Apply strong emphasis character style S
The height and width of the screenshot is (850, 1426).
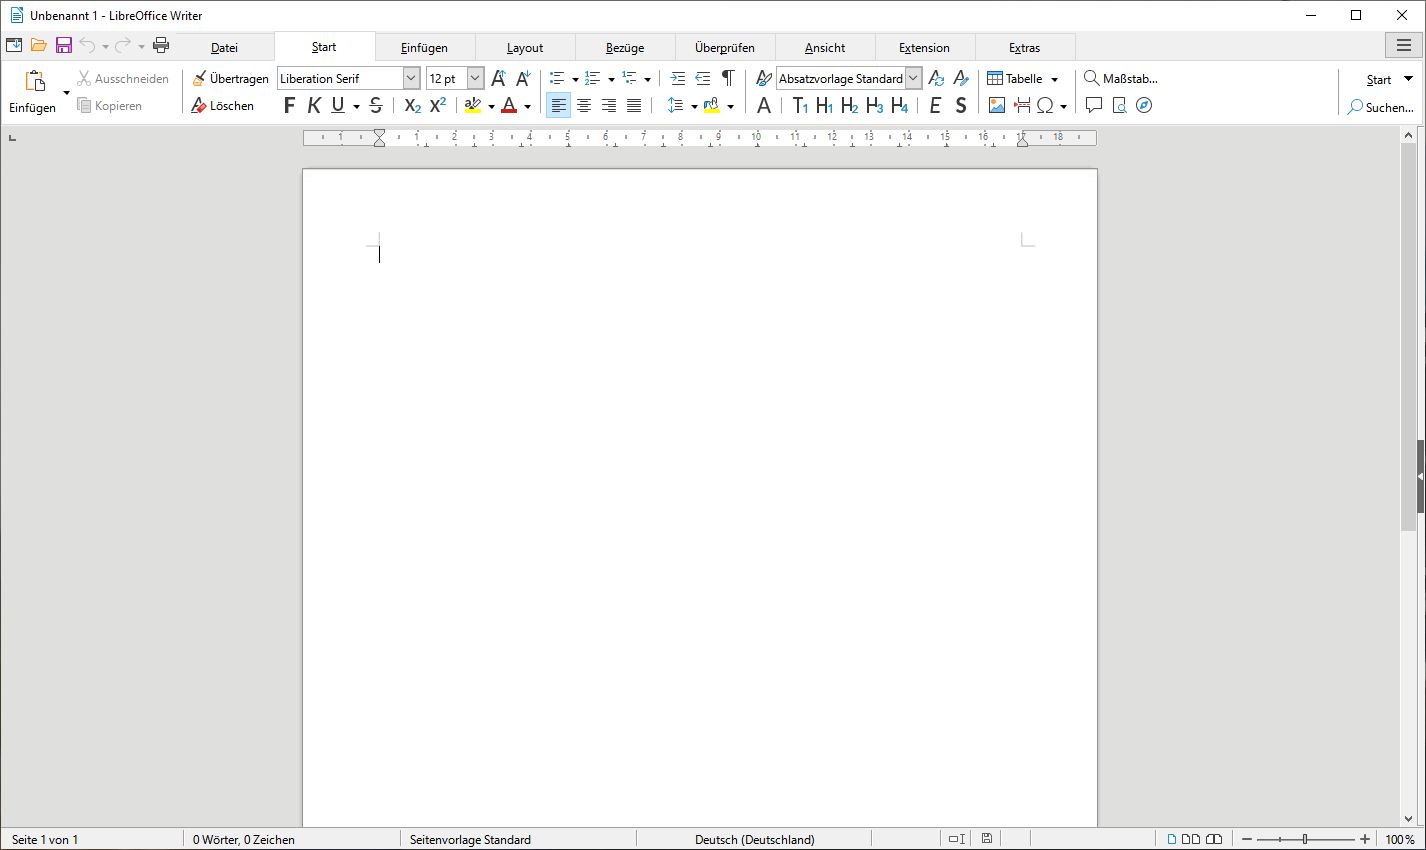pos(961,105)
